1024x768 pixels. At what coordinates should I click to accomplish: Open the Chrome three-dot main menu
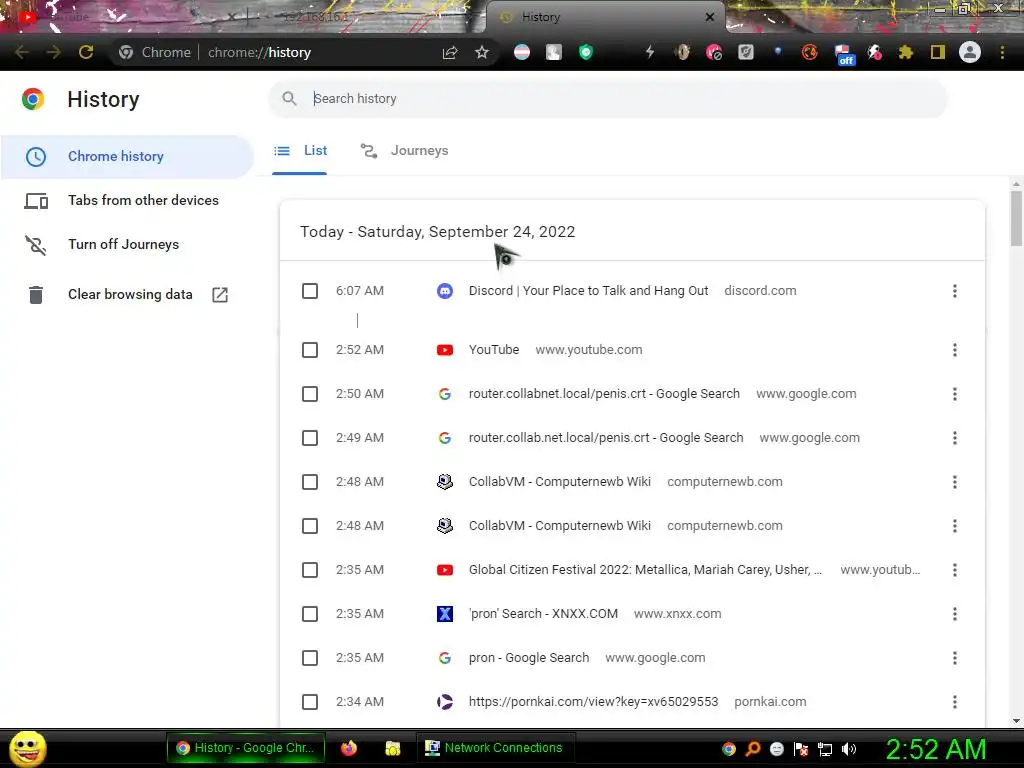pyautogui.click(x=1002, y=52)
